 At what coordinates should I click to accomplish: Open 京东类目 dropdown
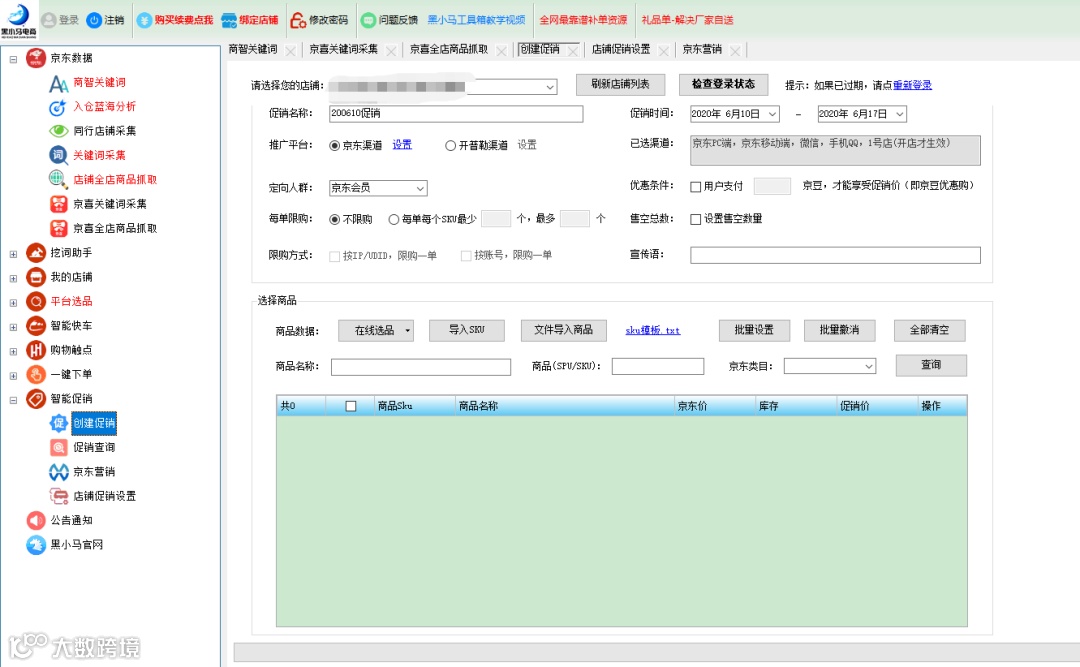pos(869,367)
